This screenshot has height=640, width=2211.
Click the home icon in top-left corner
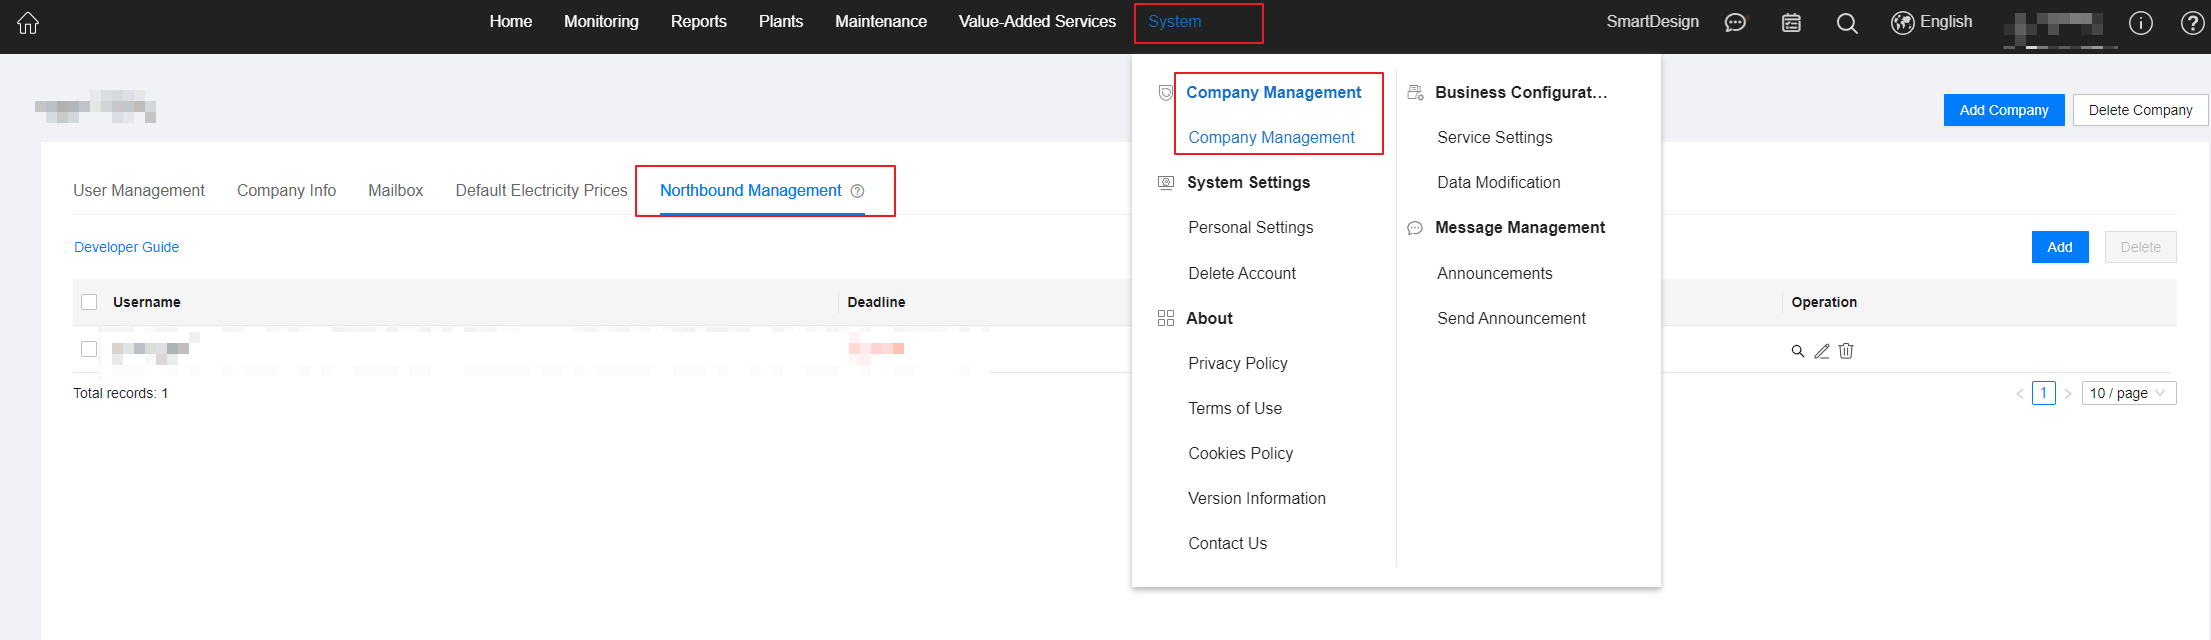28,23
